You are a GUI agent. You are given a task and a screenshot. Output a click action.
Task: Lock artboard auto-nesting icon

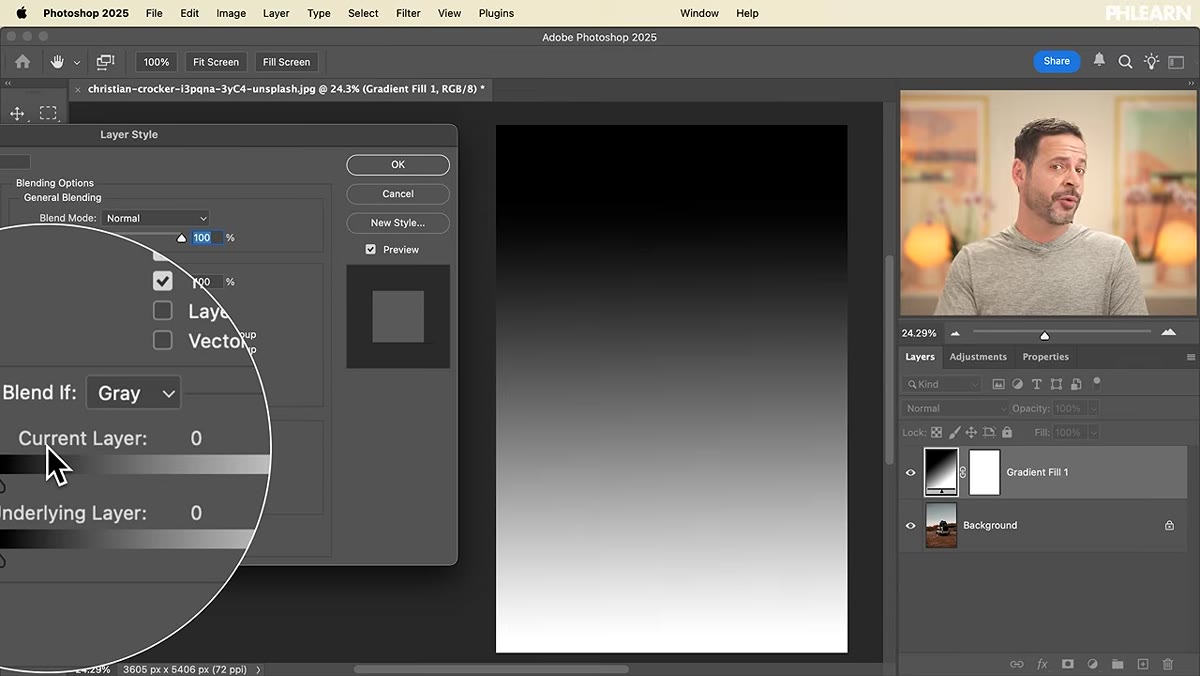[x=989, y=432]
